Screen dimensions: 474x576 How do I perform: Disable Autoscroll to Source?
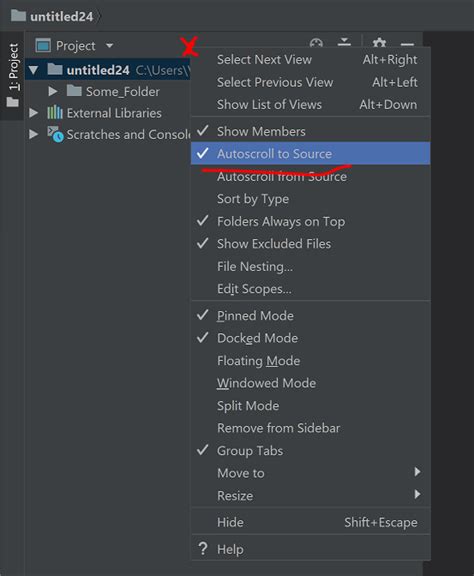(310, 154)
